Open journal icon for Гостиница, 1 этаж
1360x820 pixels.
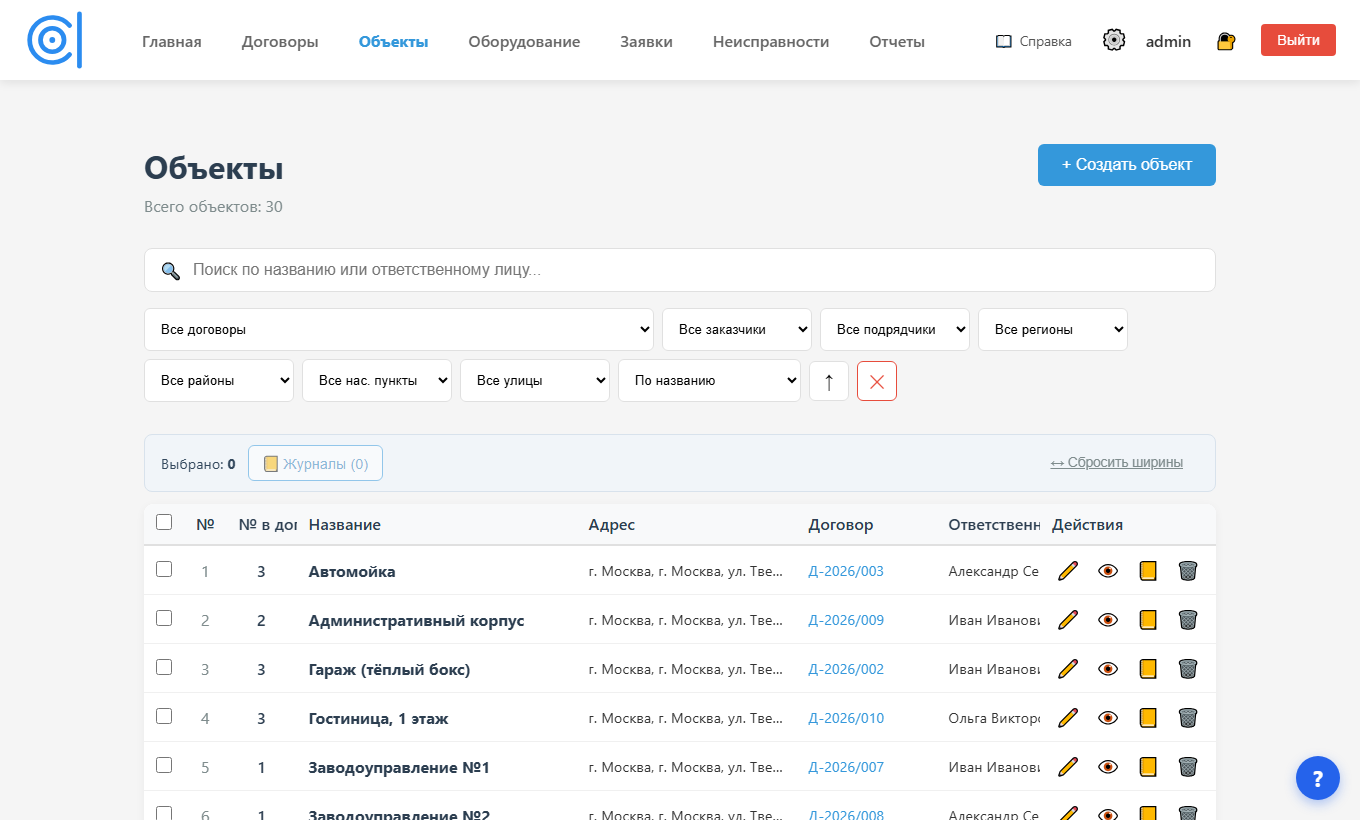(x=1148, y=718)
